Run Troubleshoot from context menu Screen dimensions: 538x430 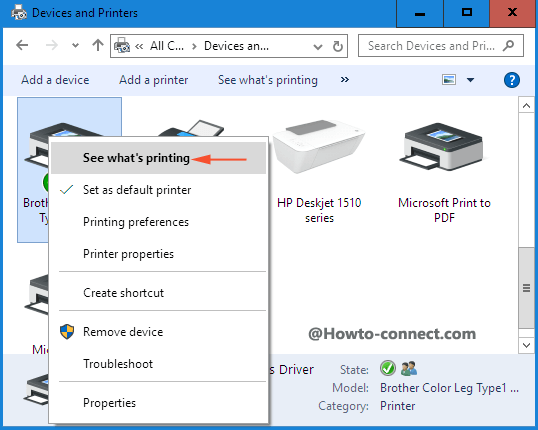point(158,364)
